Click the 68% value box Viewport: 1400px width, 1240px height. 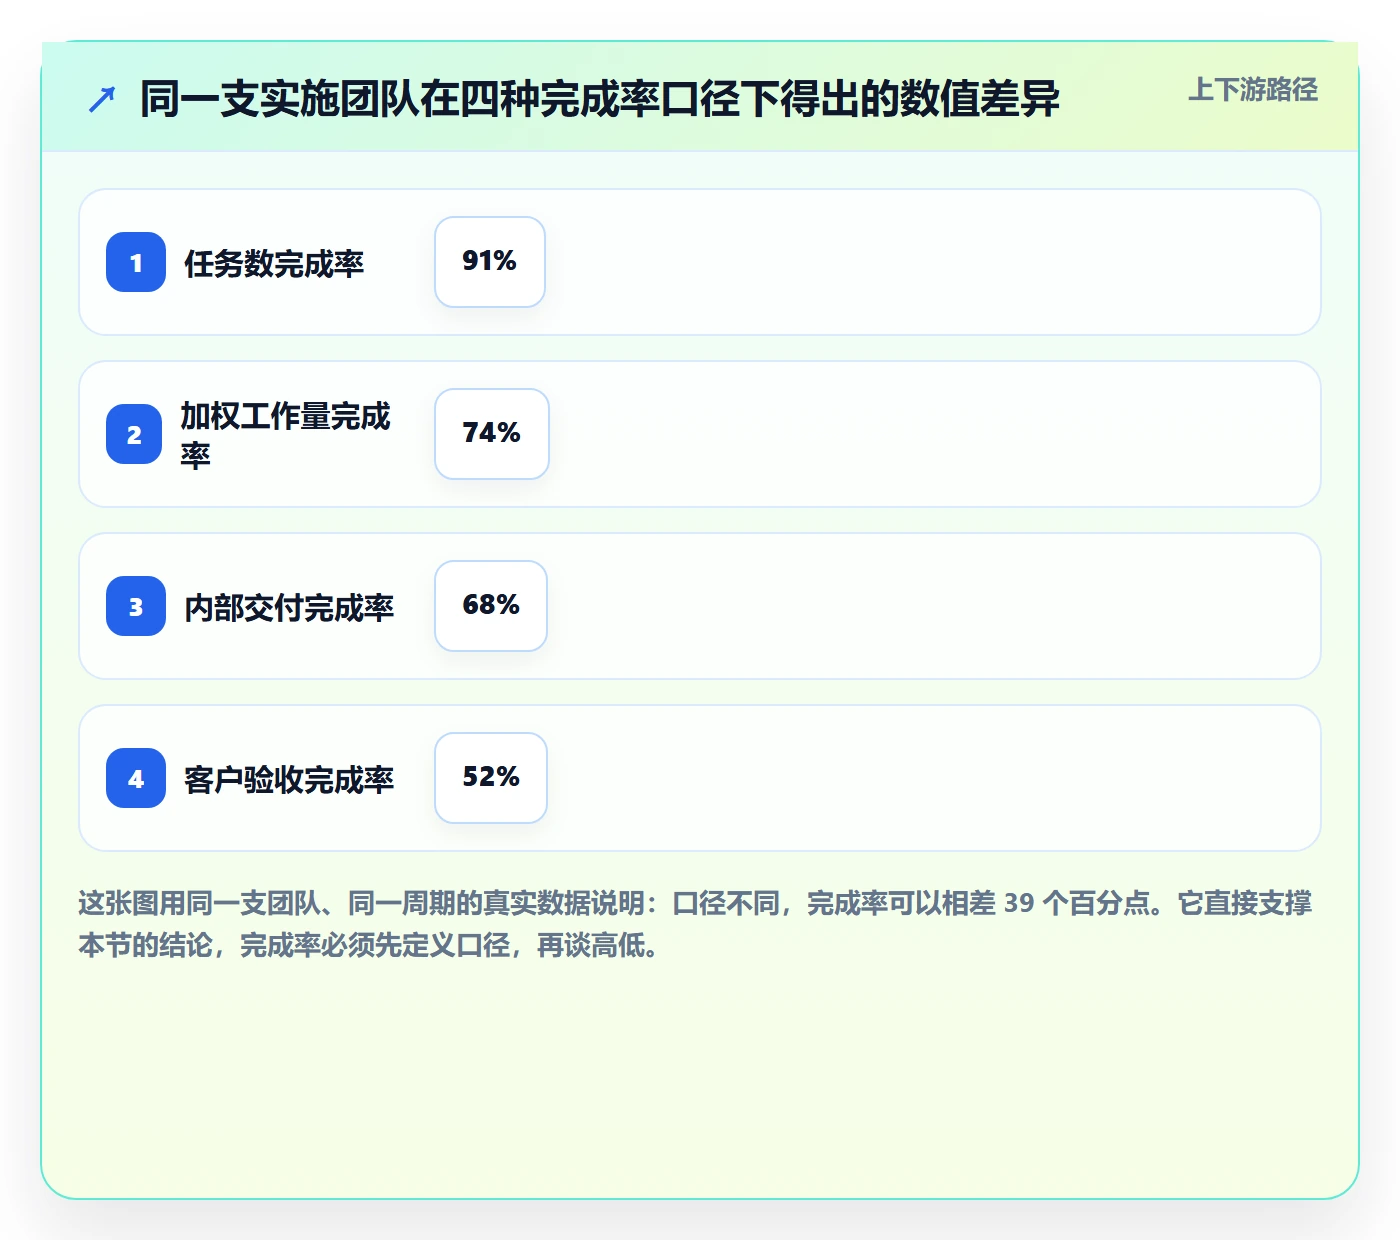coord(491,606)
